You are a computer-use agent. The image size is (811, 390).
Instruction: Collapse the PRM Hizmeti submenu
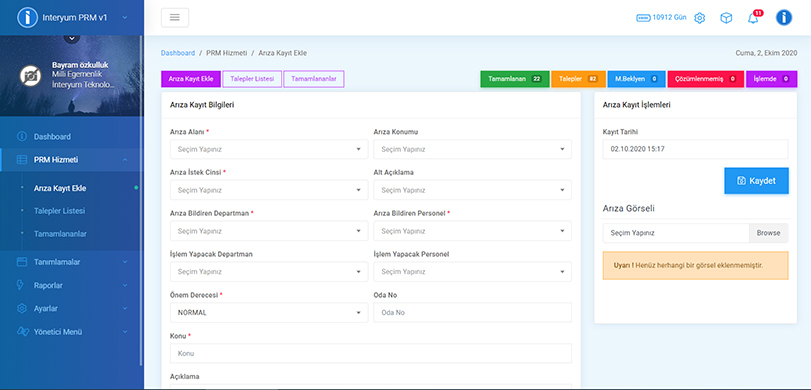(125, 160)
